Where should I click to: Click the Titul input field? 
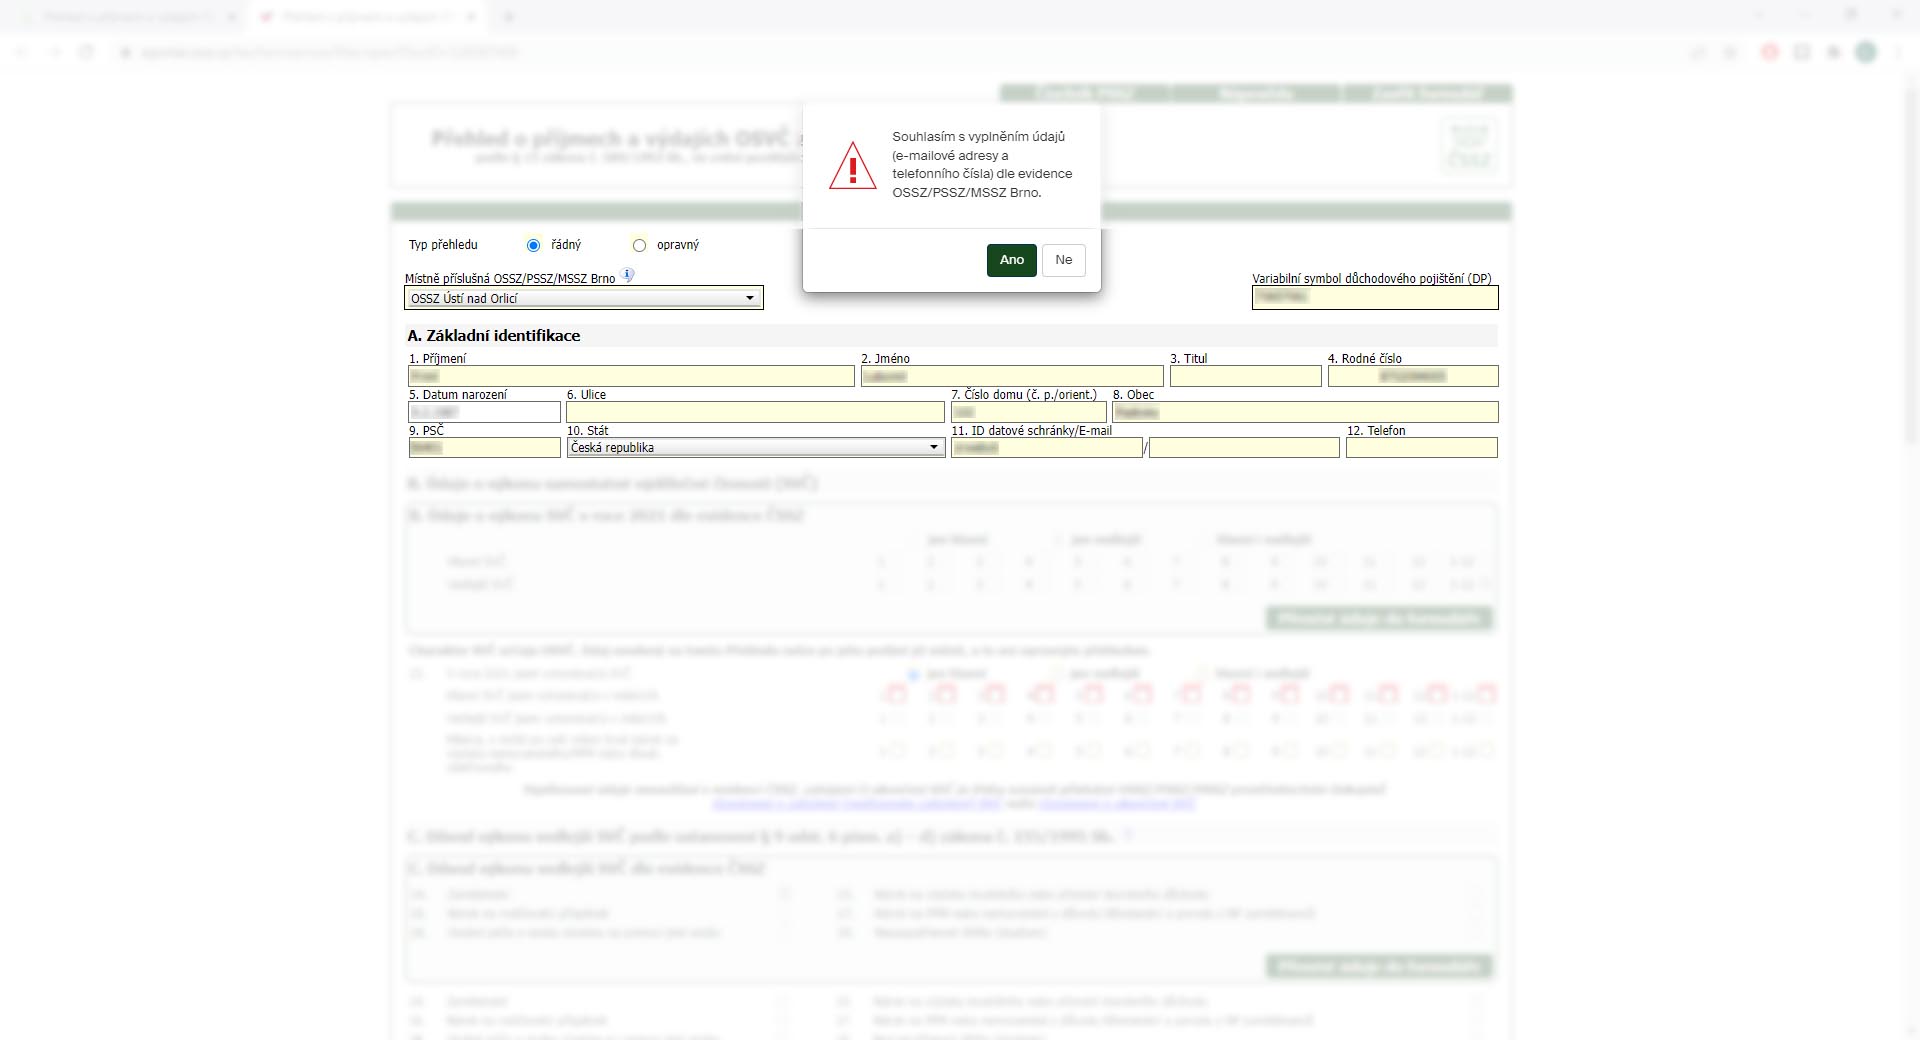[x=1246, y=376]
